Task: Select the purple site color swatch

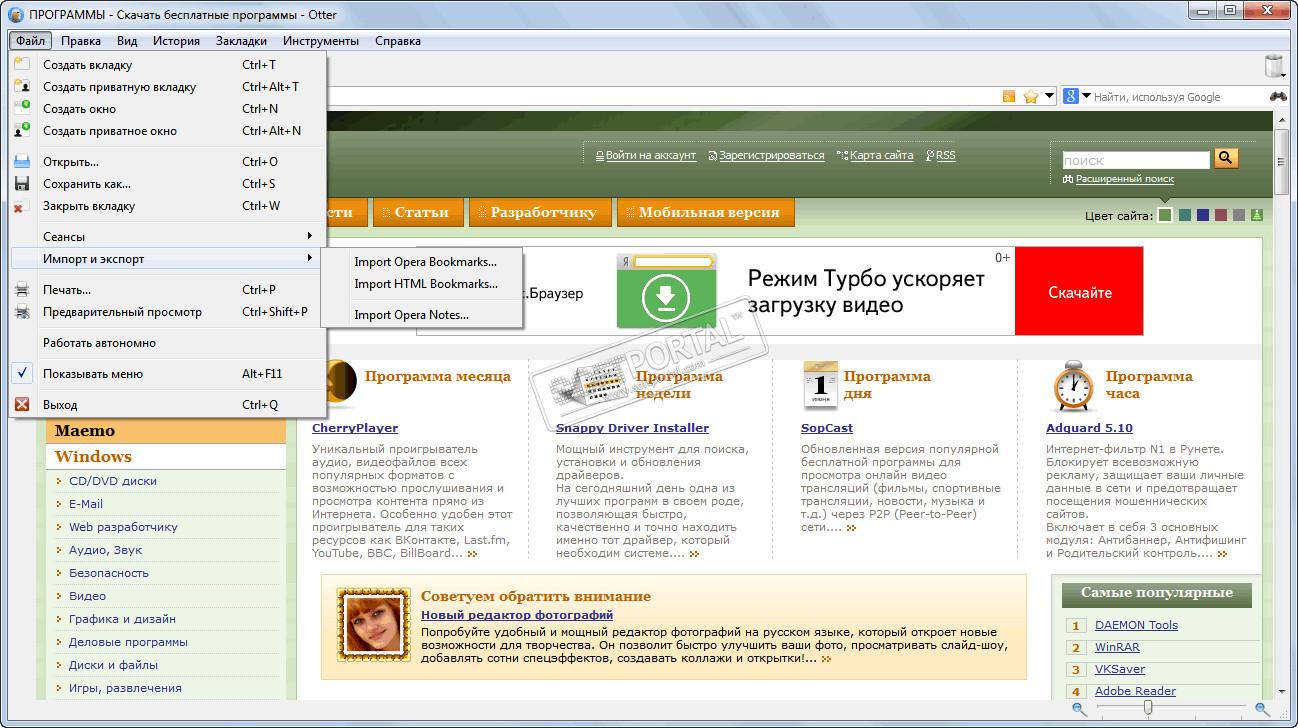Action: tap(1221, 215)
